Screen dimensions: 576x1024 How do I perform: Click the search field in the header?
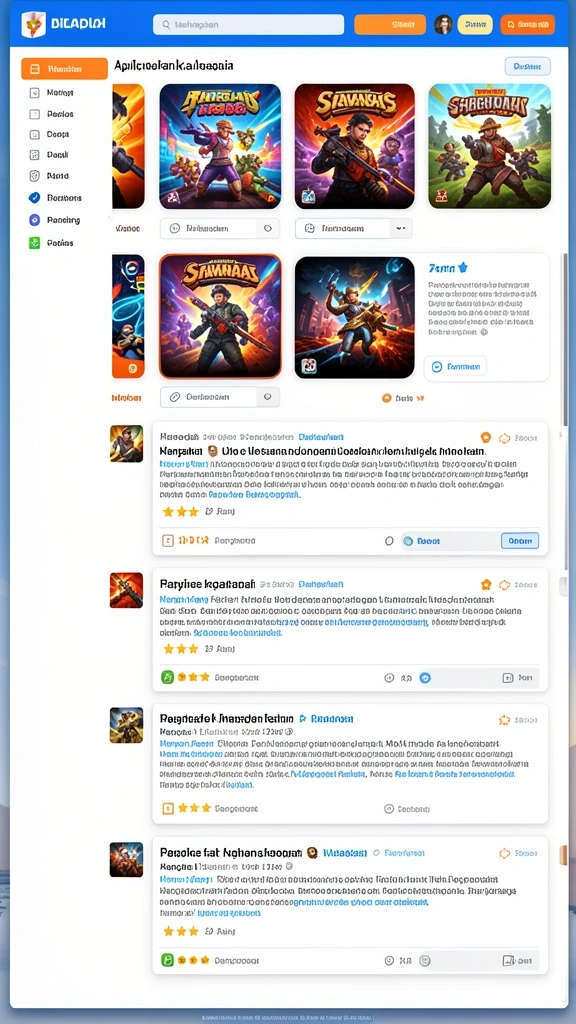248,24
